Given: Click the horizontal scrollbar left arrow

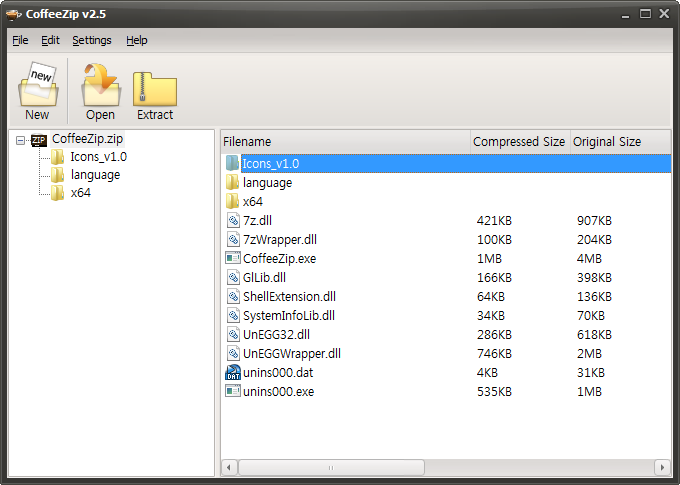Looking at the screenshot, I should click(x=229, y=468).
